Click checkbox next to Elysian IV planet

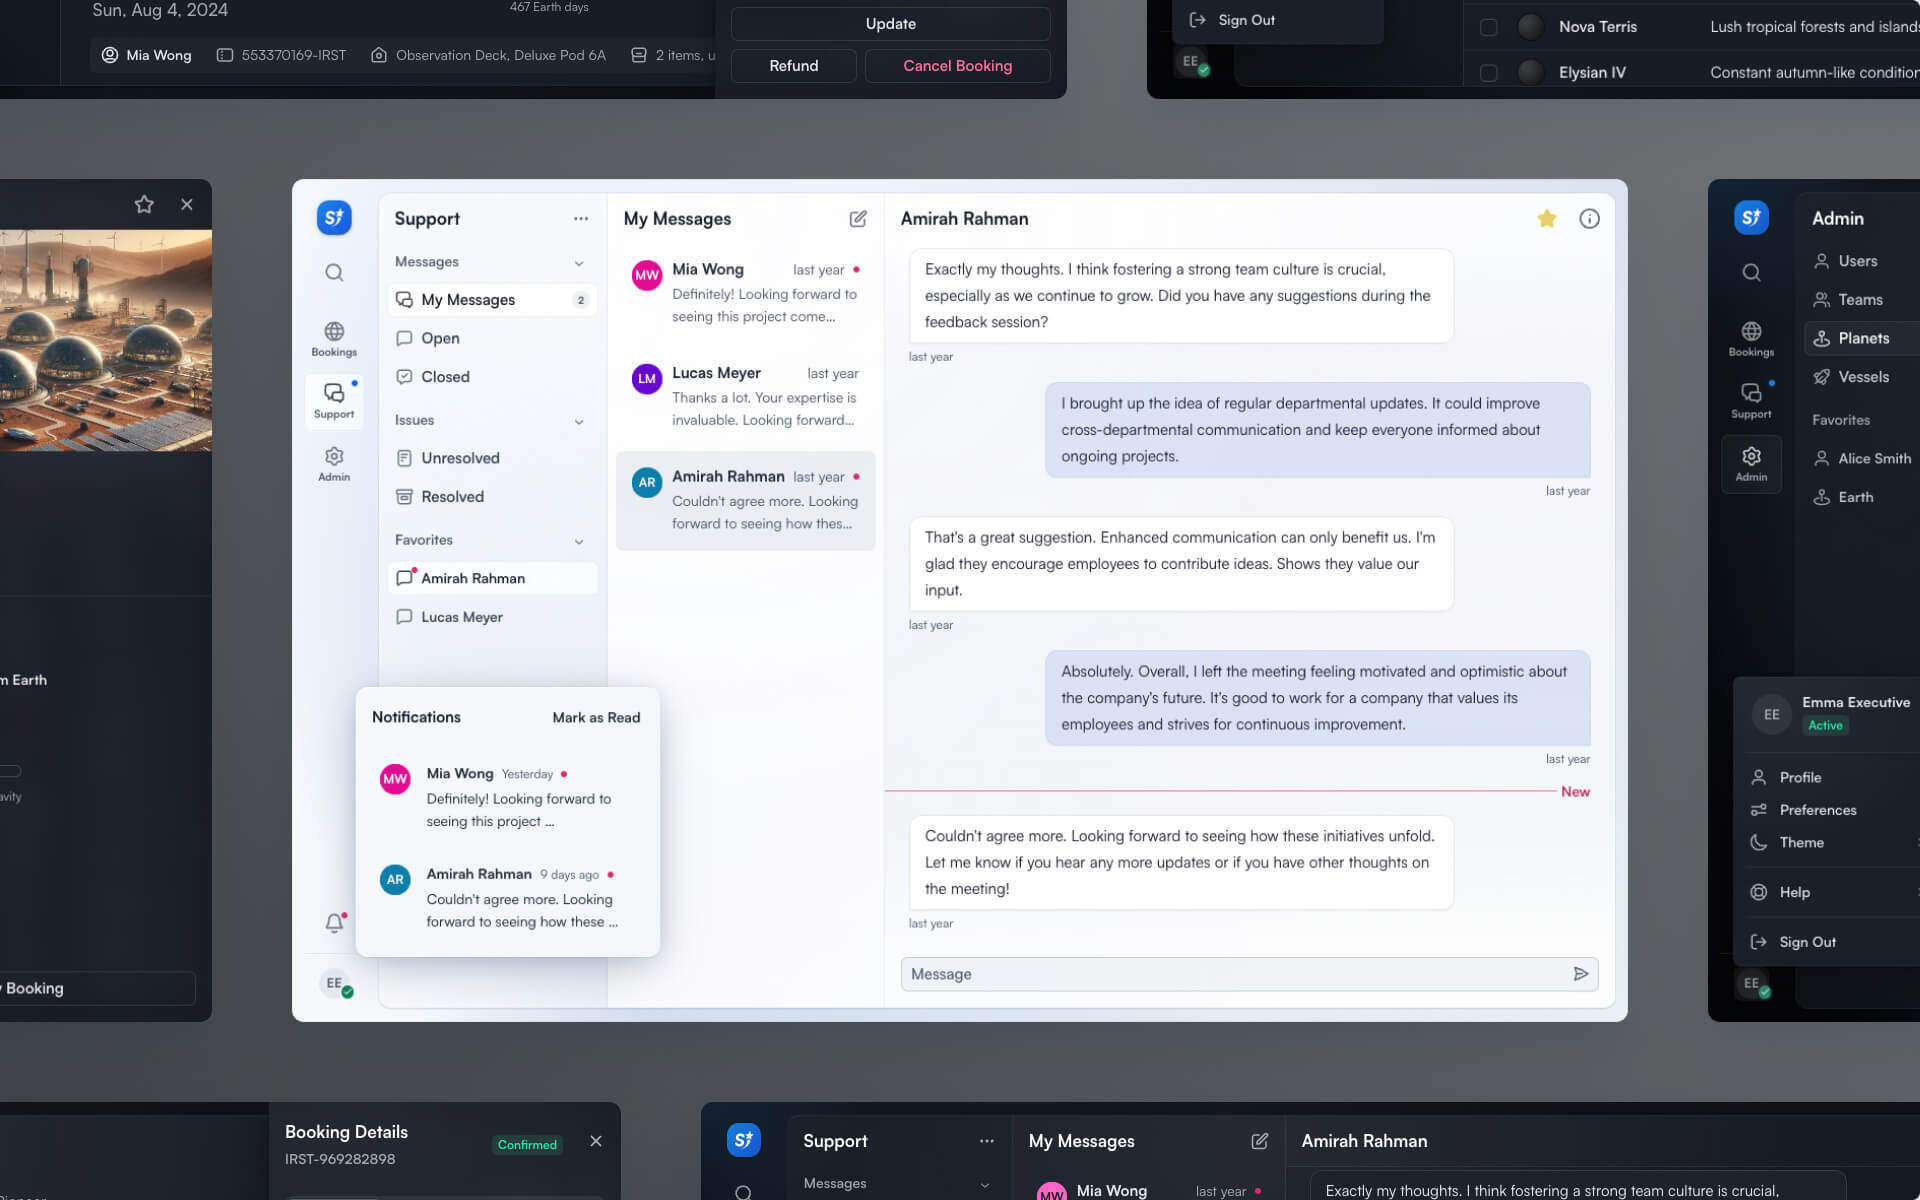(1489, 72)
